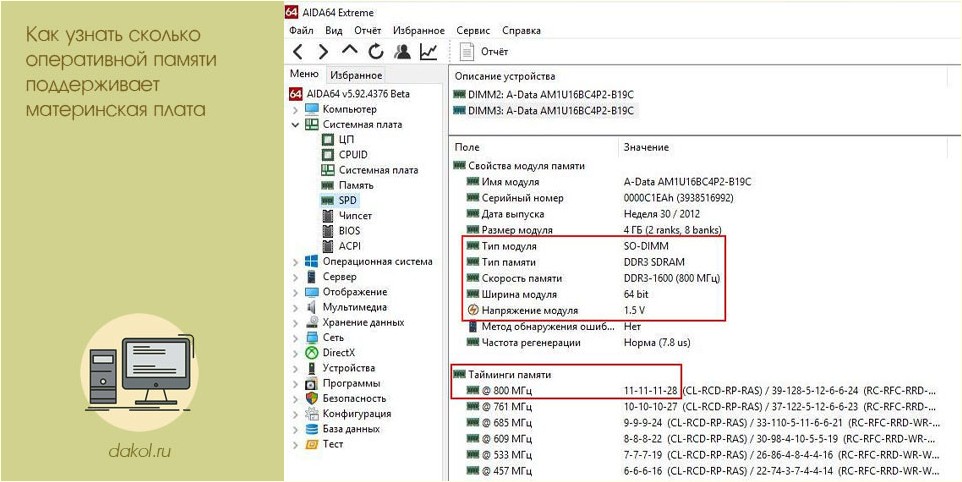
Task: Click the Конфигурация icon in tree
Action: [x=312, y=414]
